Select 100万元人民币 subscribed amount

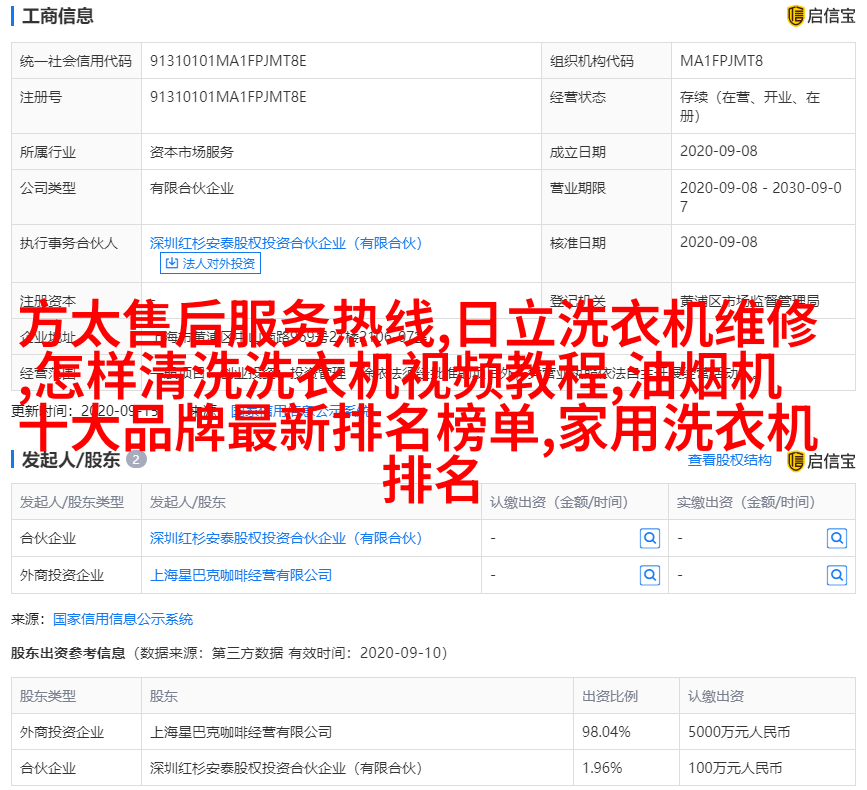735,768
